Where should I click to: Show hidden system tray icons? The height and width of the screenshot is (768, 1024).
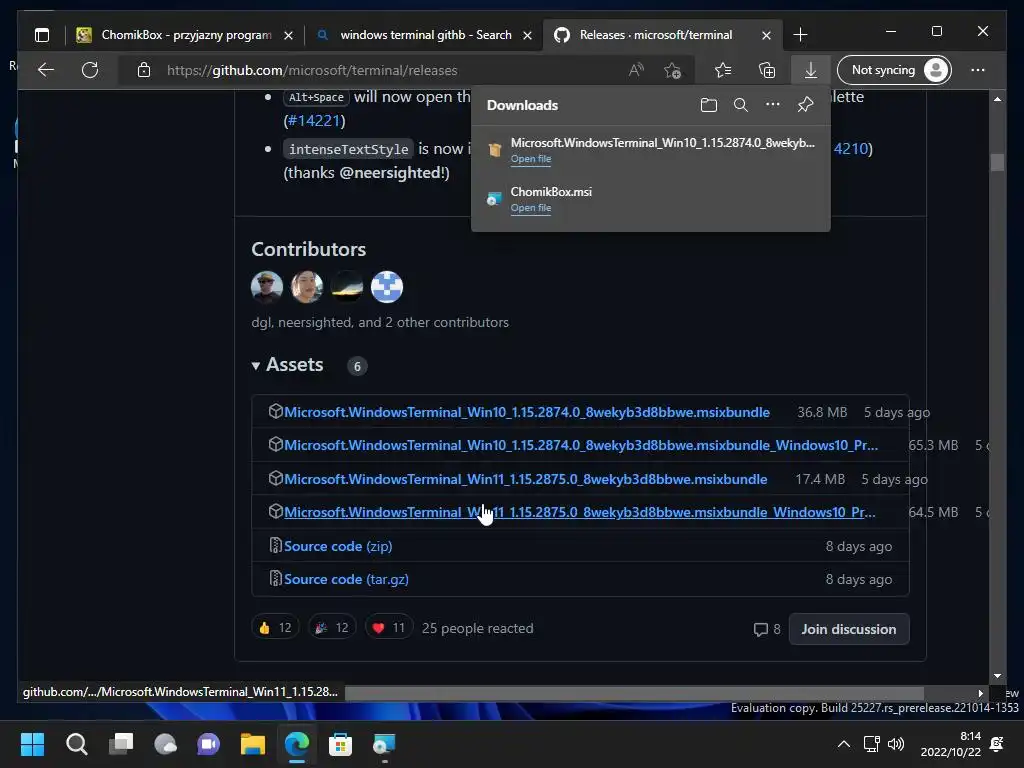(844, 744)
